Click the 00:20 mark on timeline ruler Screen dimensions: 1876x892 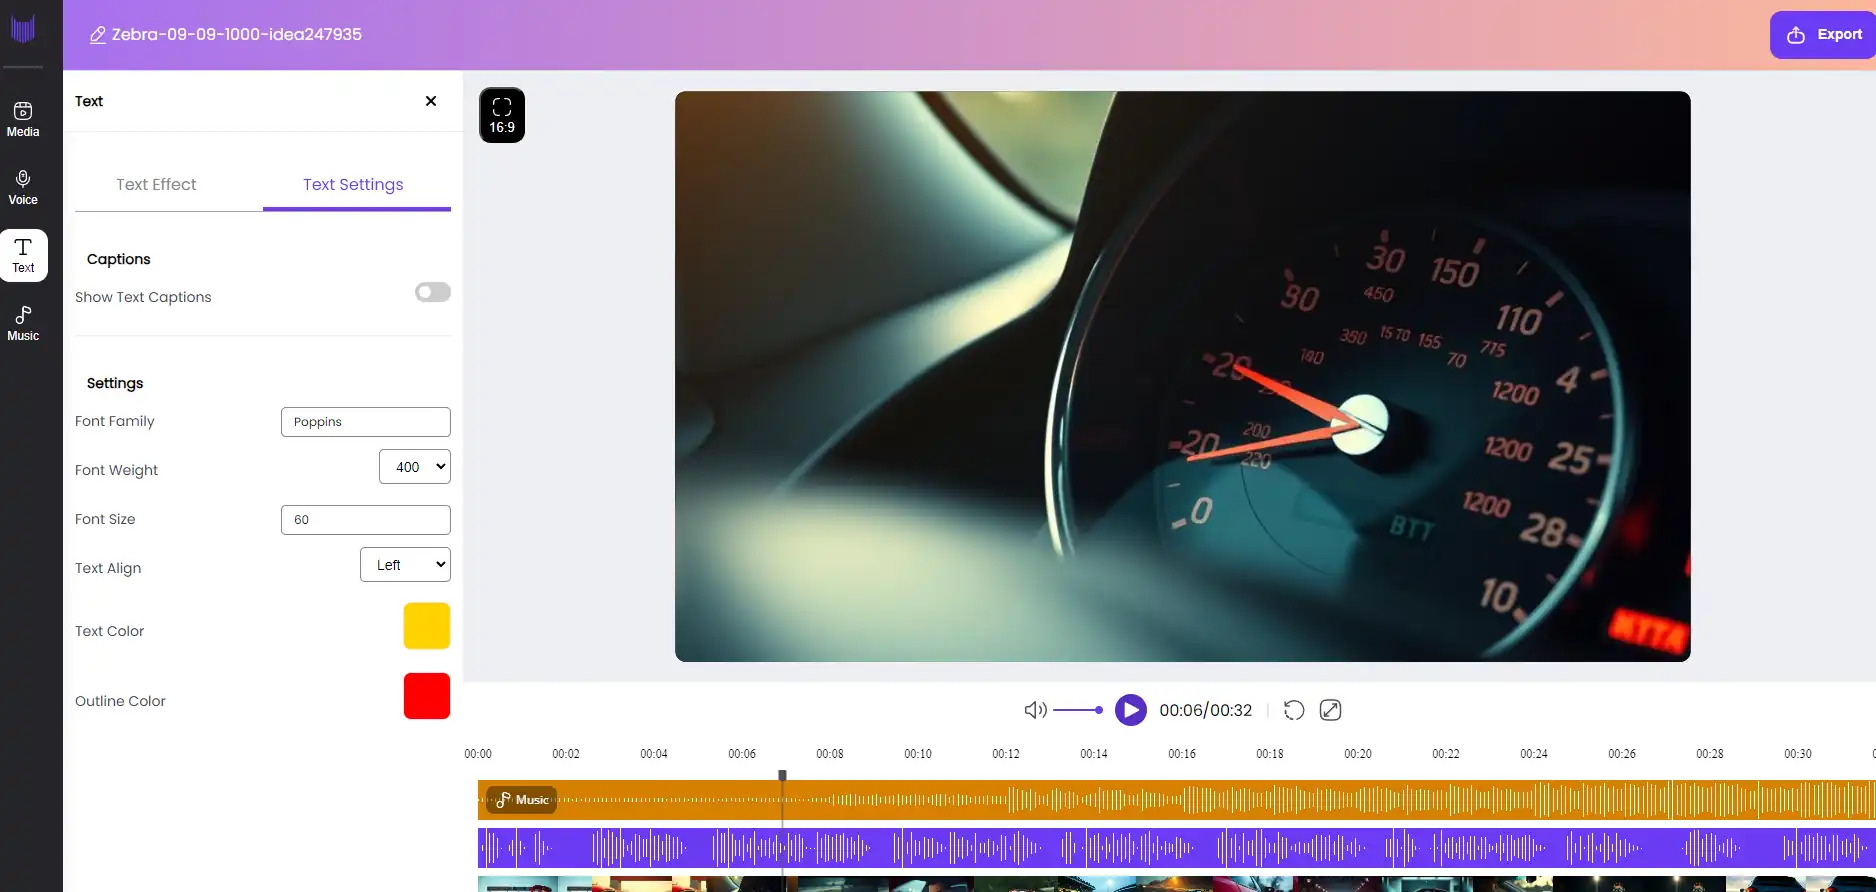tap(1358, 754)
